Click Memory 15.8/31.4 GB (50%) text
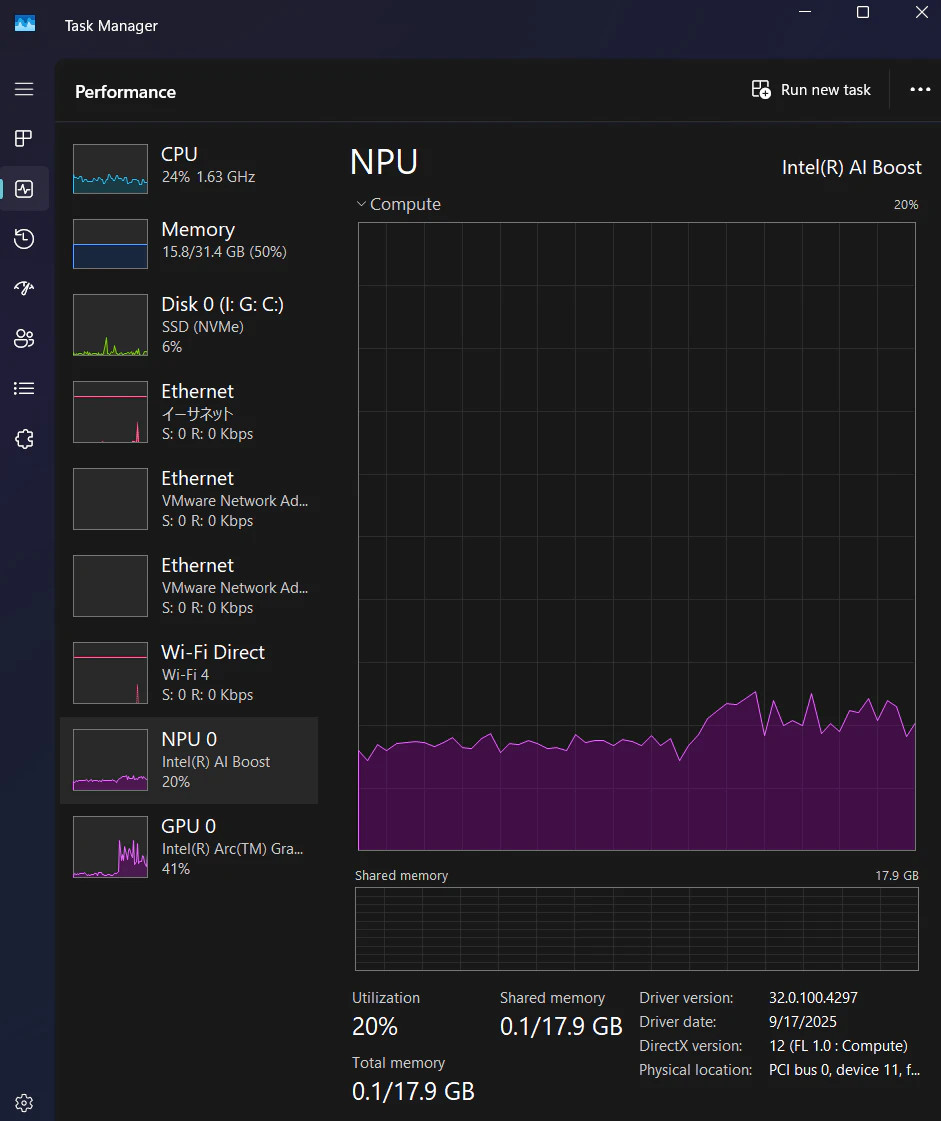 pos(224,252)
